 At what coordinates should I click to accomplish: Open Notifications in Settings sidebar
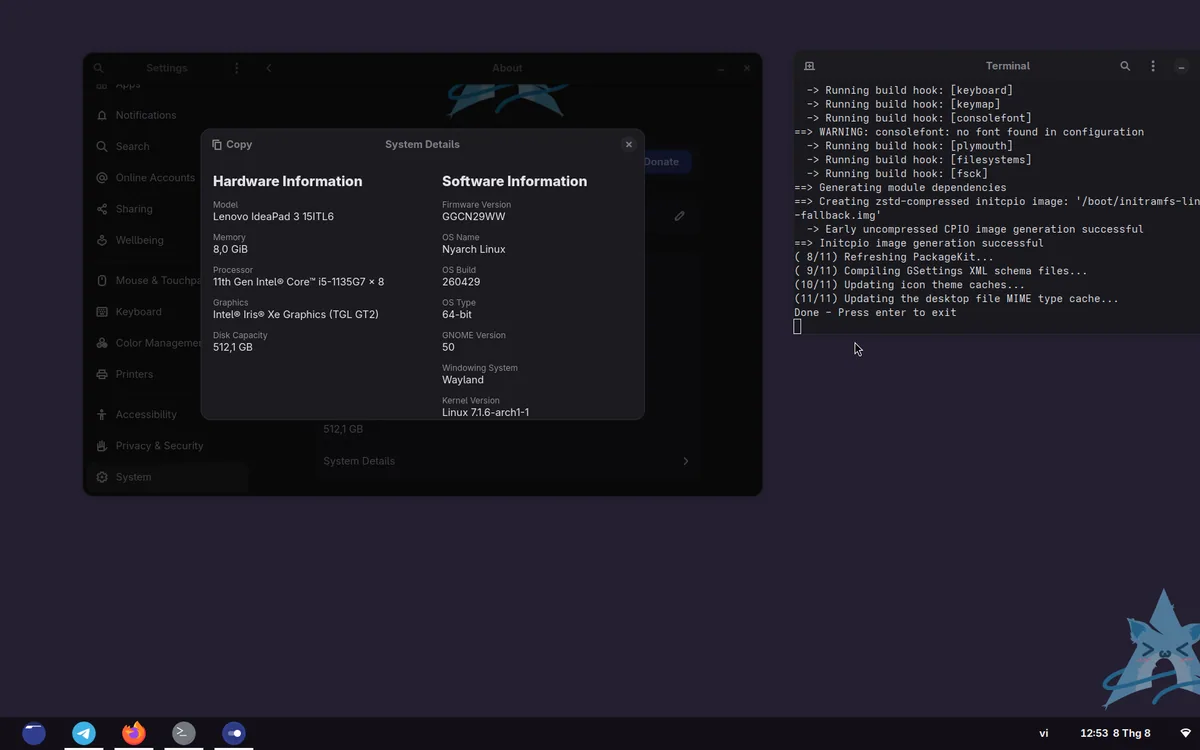click(166, 115)
